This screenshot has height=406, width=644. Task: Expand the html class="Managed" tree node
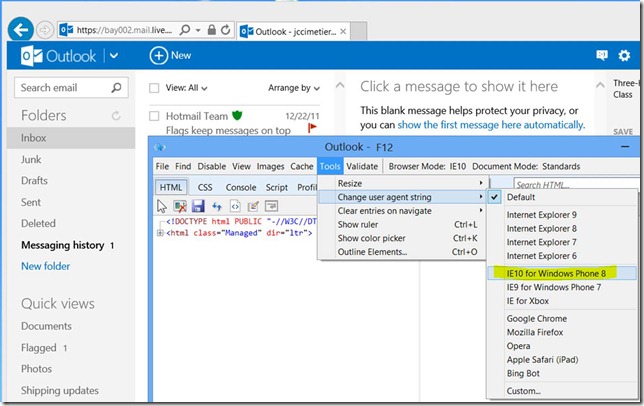(x=160, y=233)
